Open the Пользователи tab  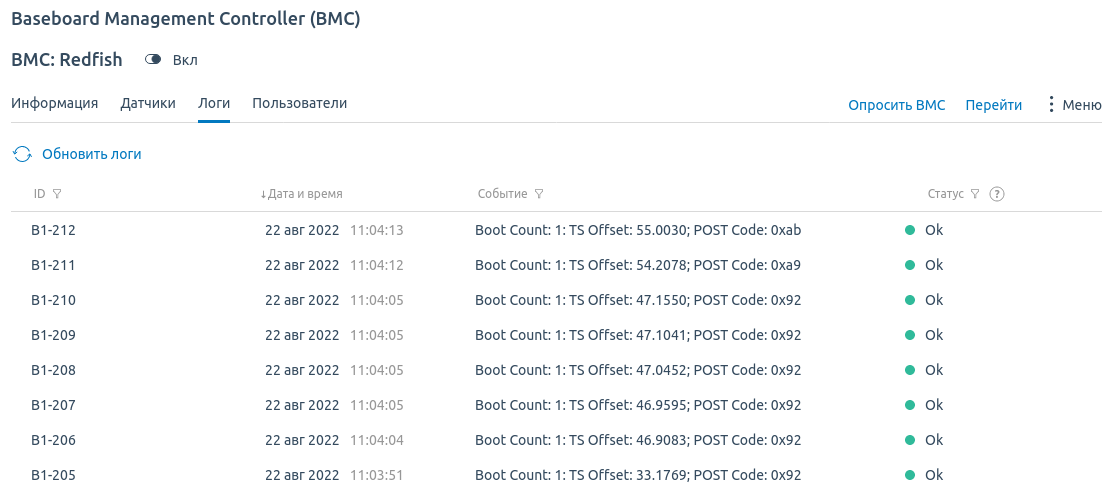[300, 103]
